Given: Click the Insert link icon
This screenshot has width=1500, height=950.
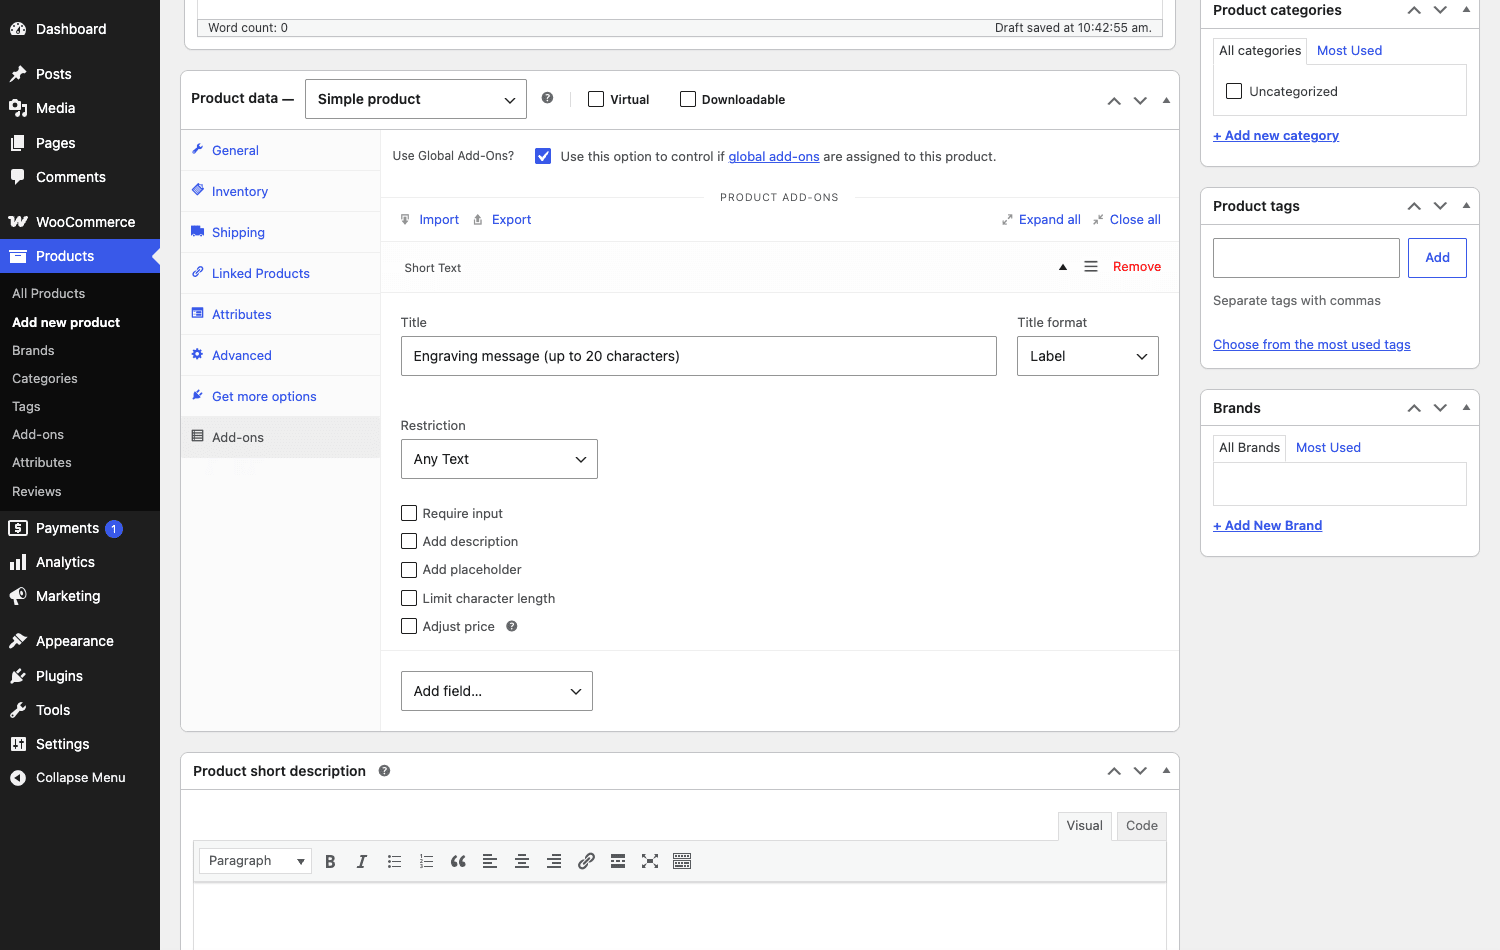Looking at the screenshot, I should coord(586,861).
